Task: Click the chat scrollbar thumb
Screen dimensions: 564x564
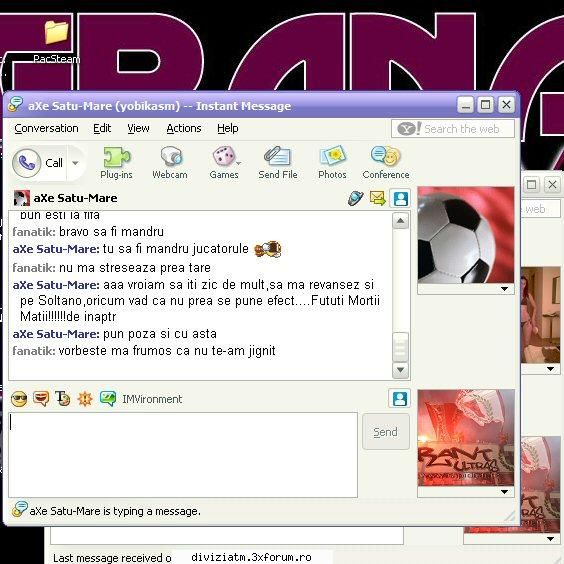Action: point(400,347)
